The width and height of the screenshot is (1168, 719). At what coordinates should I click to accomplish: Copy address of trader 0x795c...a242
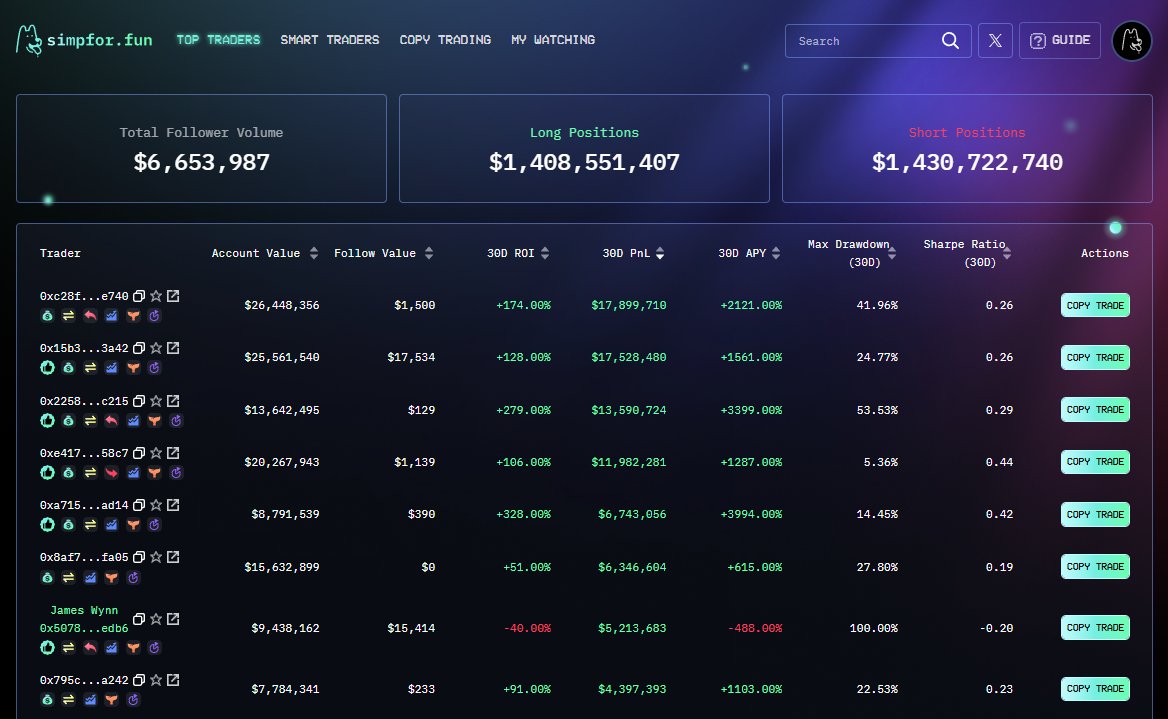(139, 680)
